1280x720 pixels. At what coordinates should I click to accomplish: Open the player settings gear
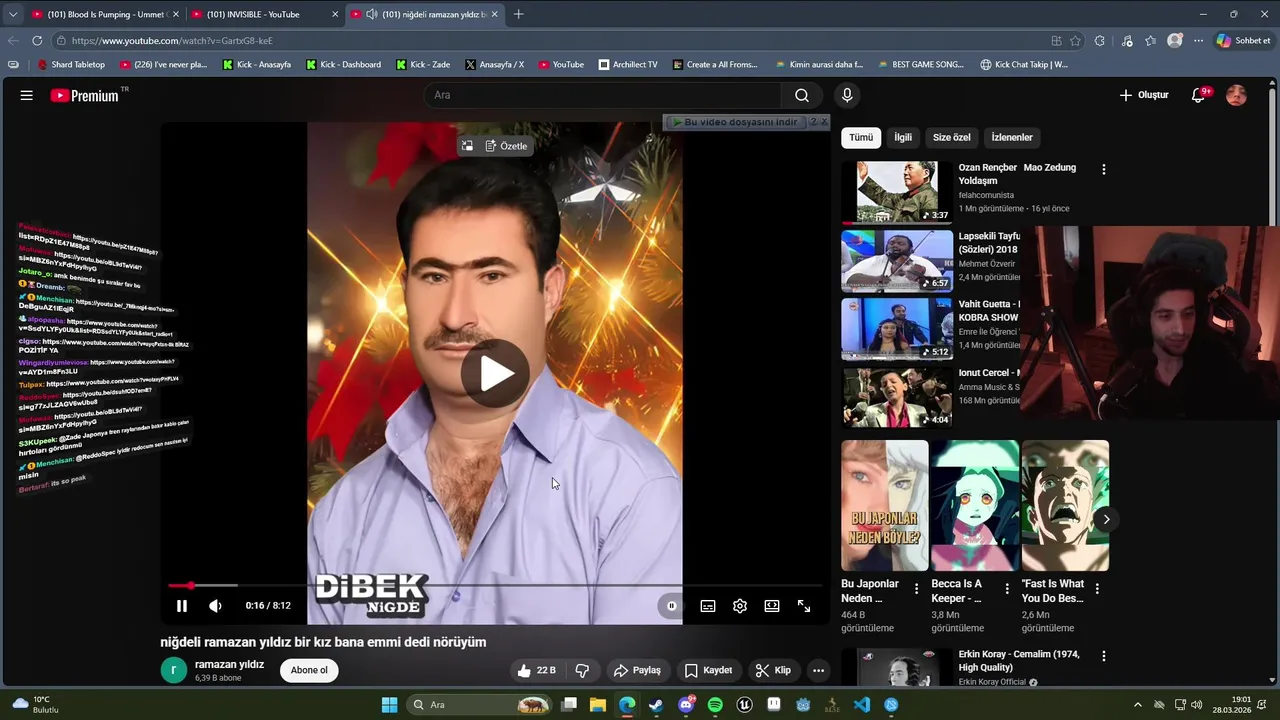point(740,606)
